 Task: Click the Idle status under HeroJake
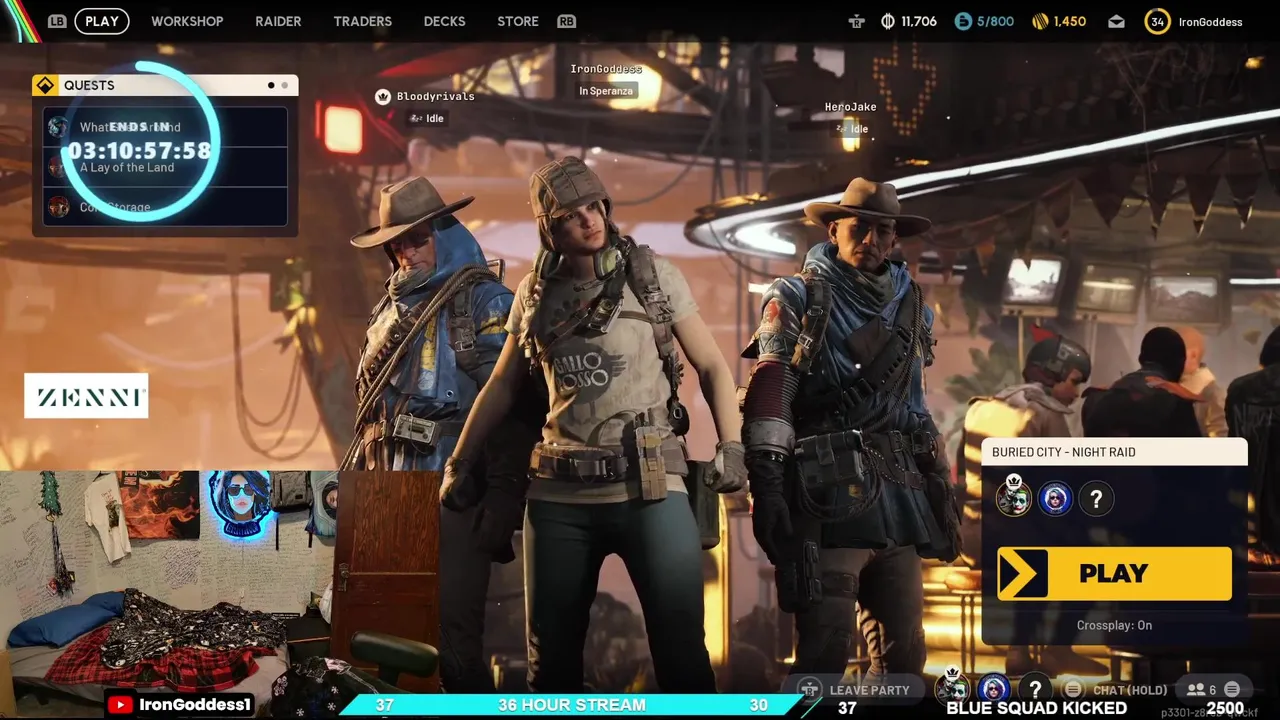click(x=851, y=129)
